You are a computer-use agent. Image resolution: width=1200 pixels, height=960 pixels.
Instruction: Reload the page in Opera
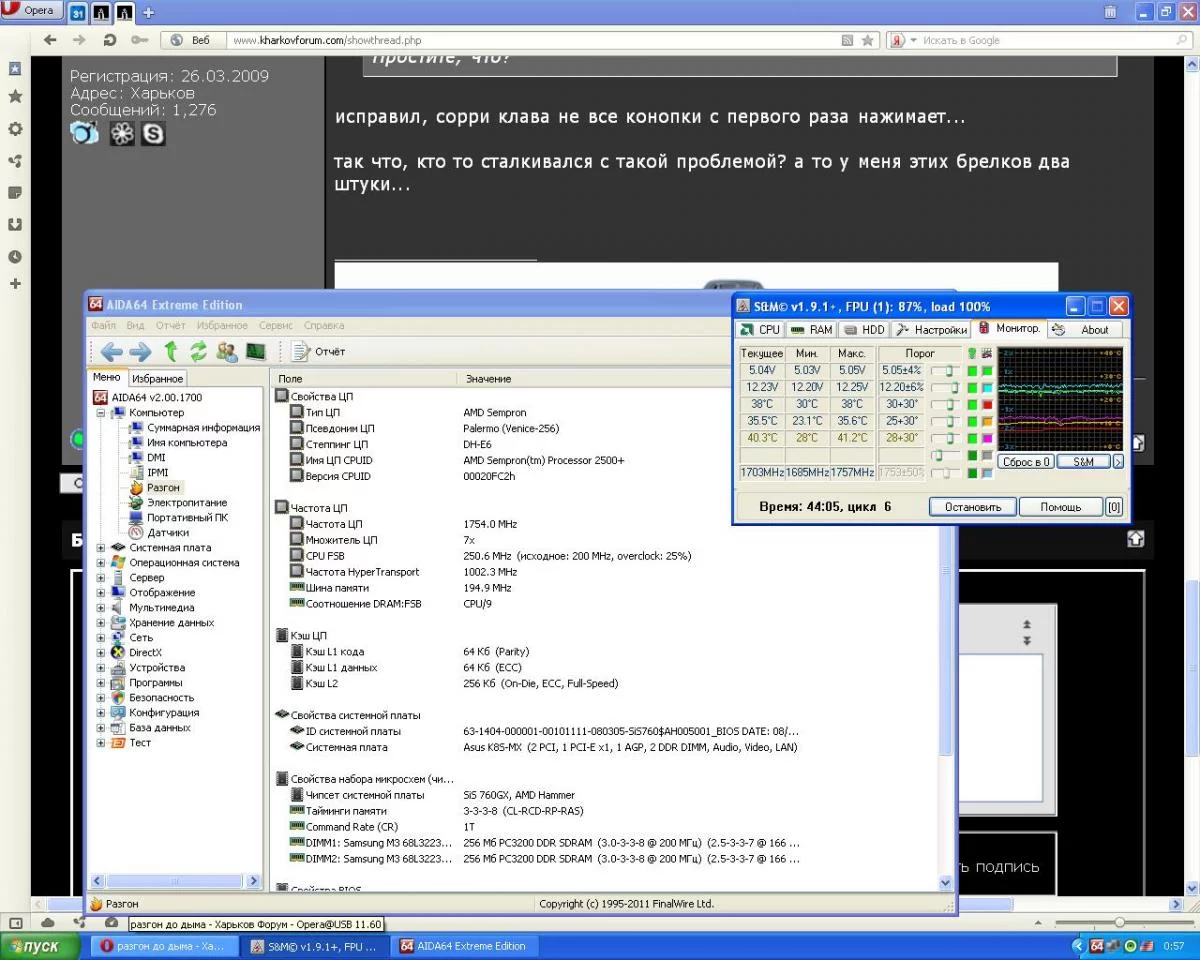(x=109, y=40)
